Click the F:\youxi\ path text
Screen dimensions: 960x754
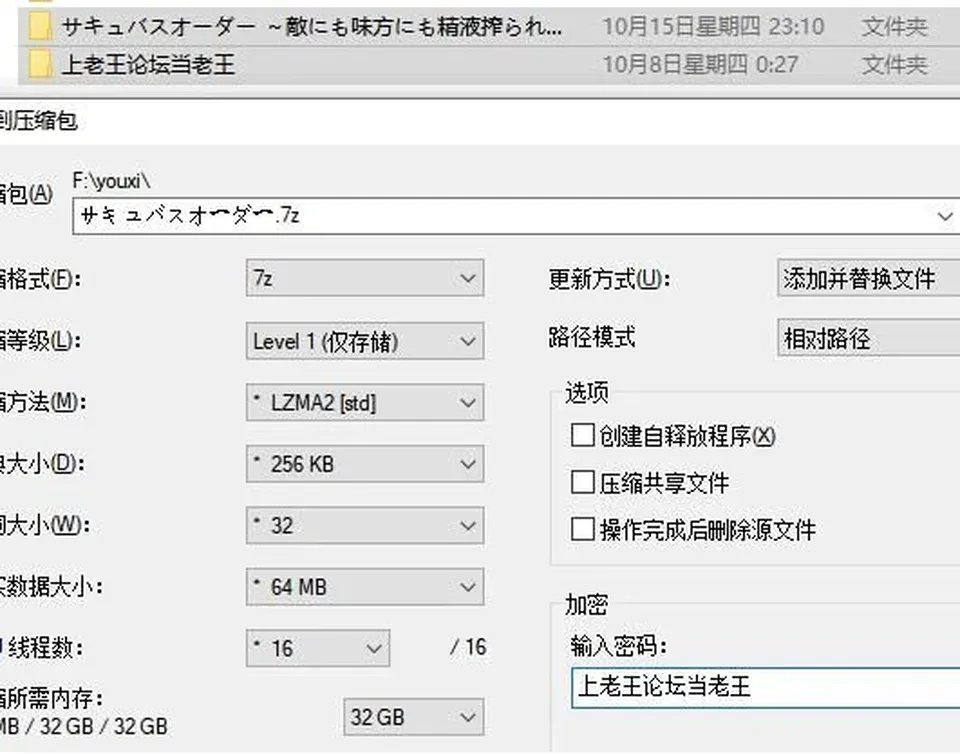tap(111, 181)
